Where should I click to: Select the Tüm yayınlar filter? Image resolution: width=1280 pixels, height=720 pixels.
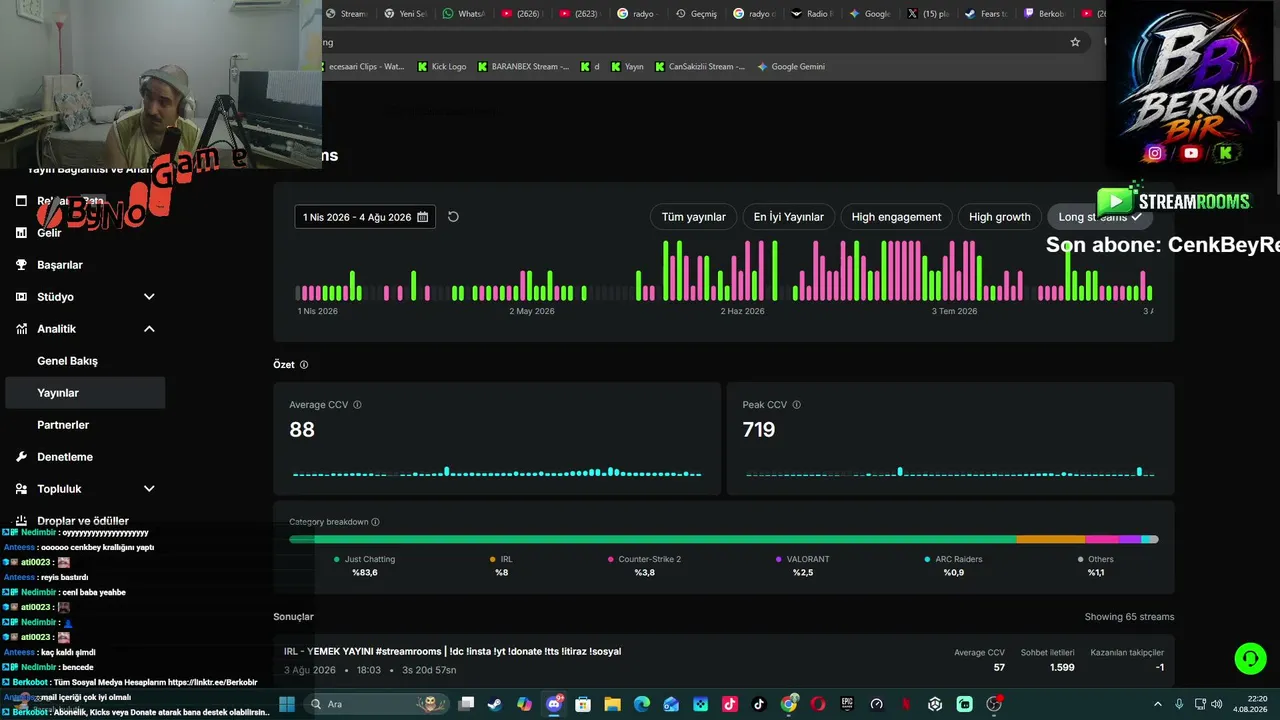click(x=694, y=217)
